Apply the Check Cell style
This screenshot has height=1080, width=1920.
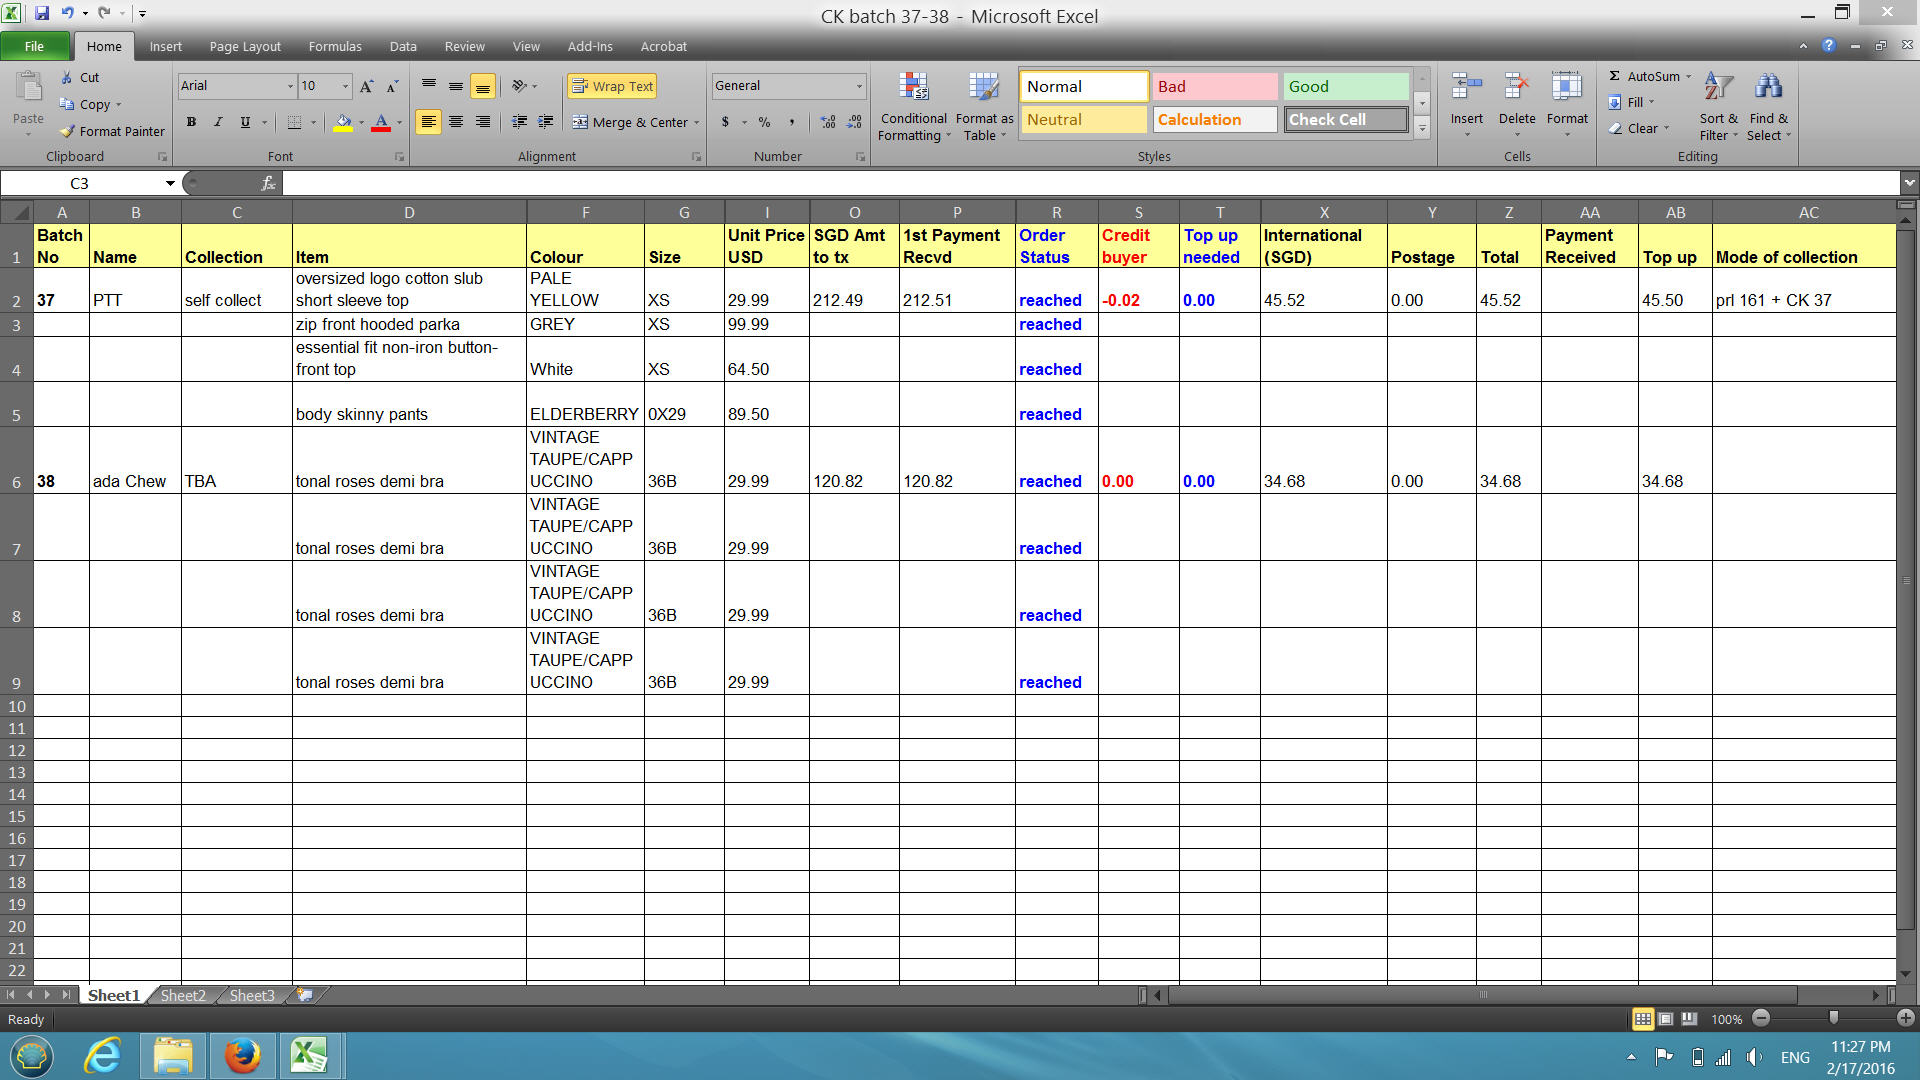pos(1345,119)
